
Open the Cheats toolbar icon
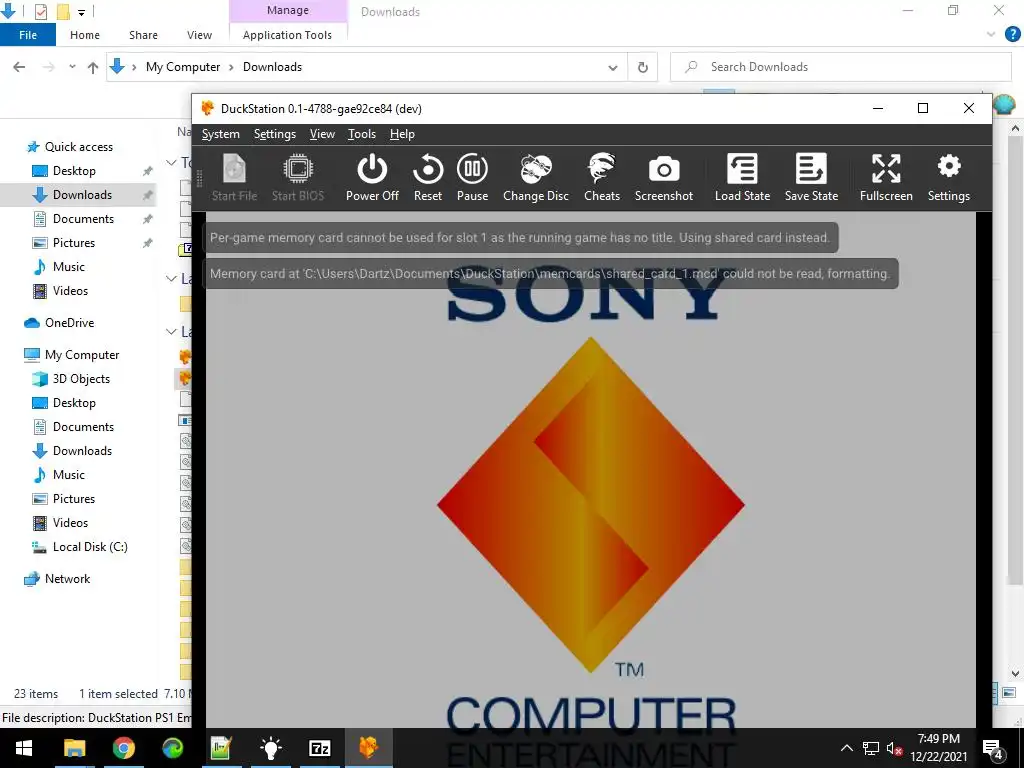pos(601,178)
